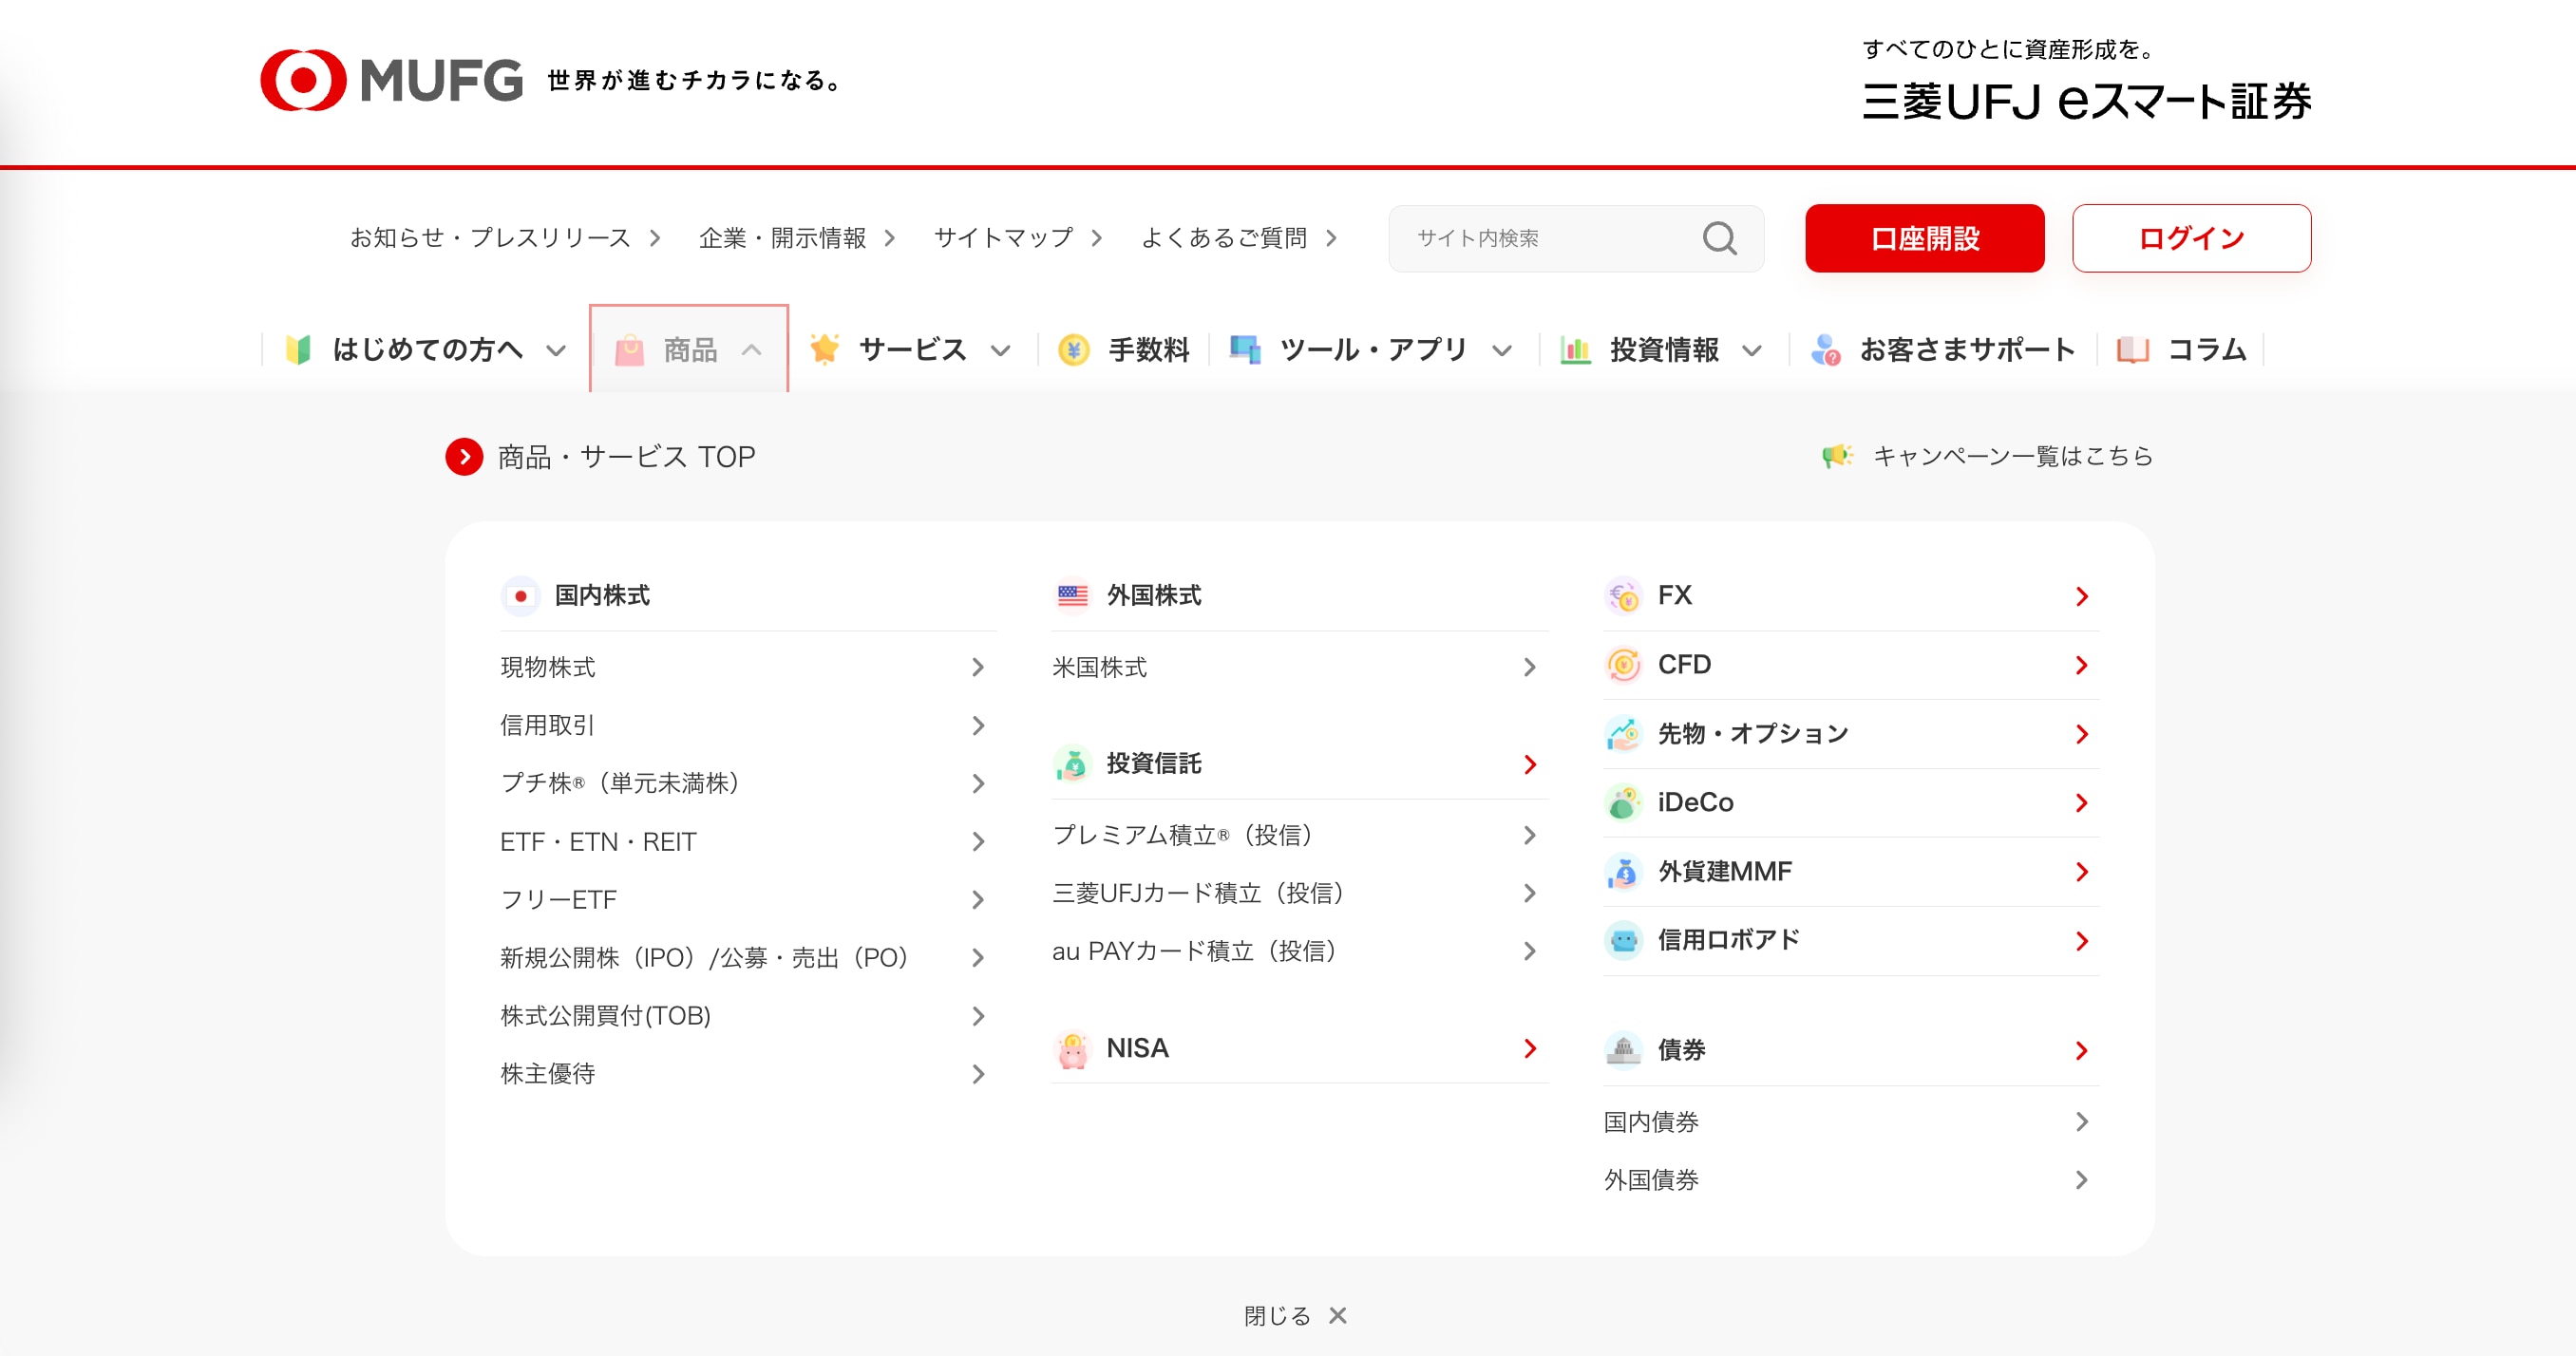
Task: Click the search magnifier icon
Action: click(x=1719, y=238)
